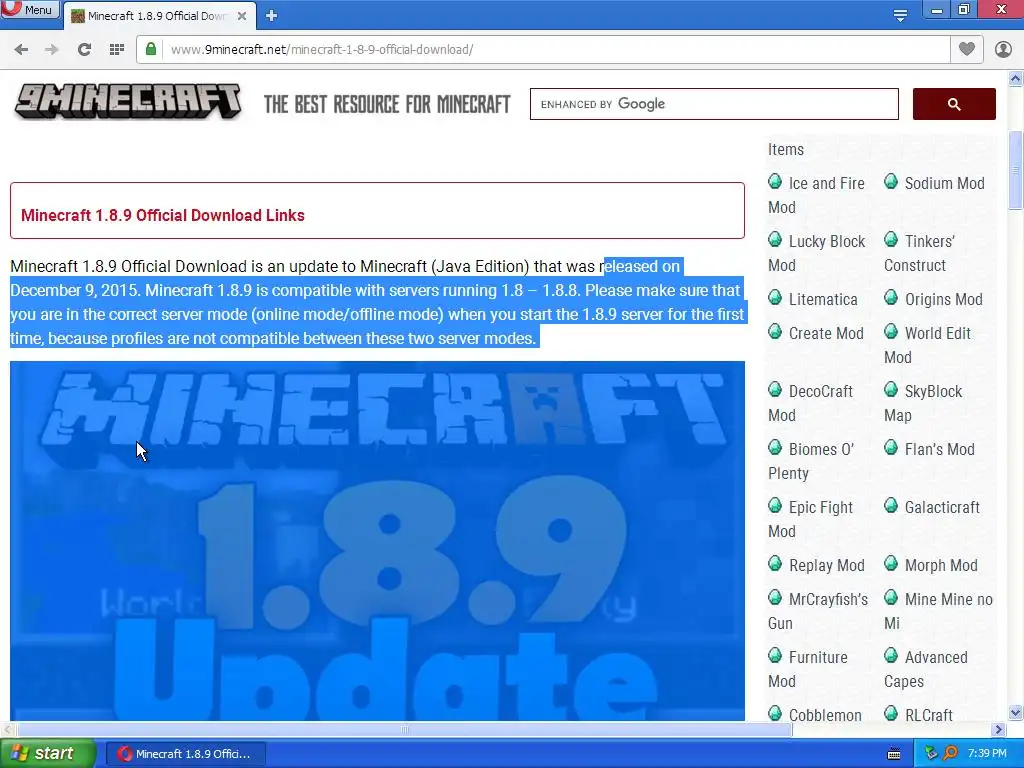Open the SkyBlock Map link
The image size is (1024, 768).
[923, 404]
